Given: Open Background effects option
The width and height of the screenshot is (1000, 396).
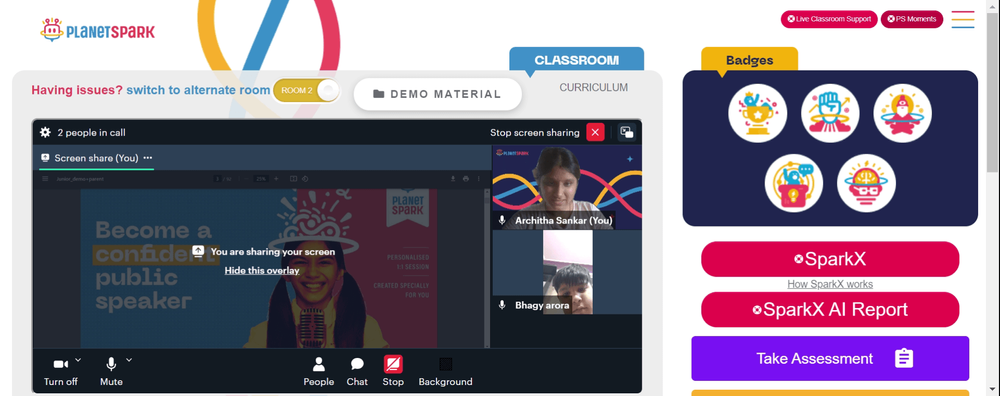Looking at the screenshot, I should [445, 372].
